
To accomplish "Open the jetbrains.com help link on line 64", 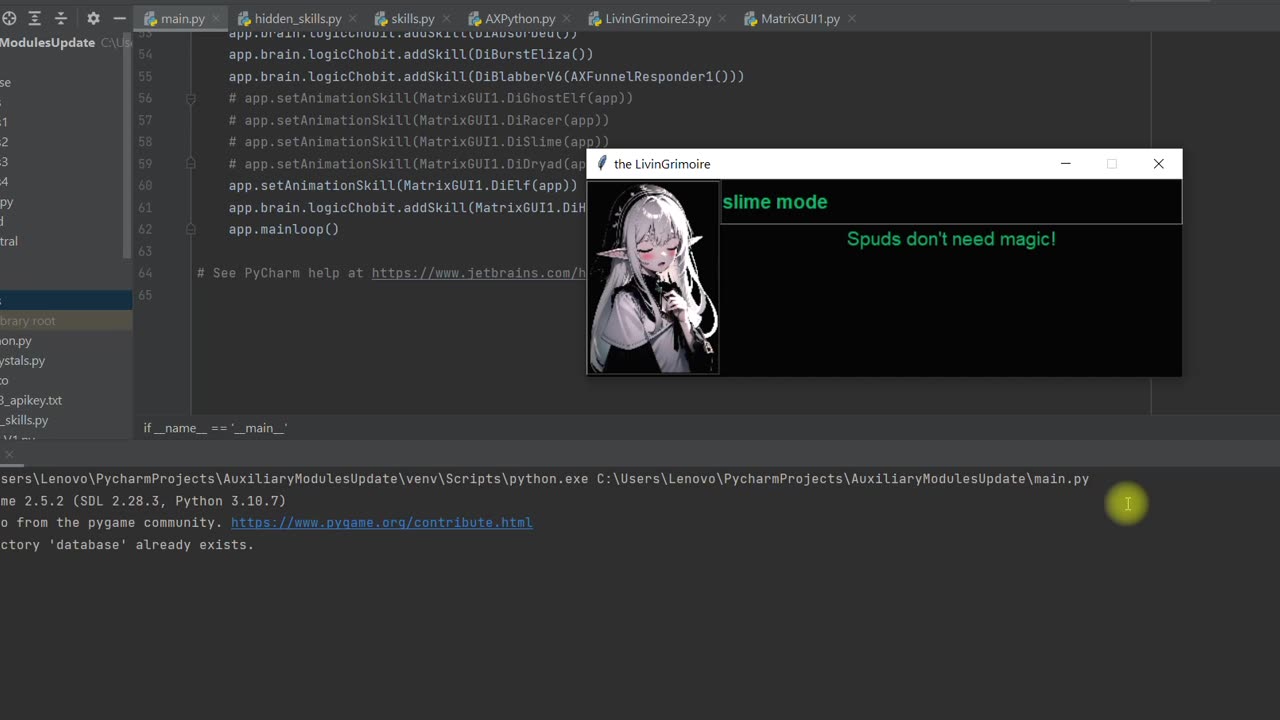I will [x=478, y=273].
